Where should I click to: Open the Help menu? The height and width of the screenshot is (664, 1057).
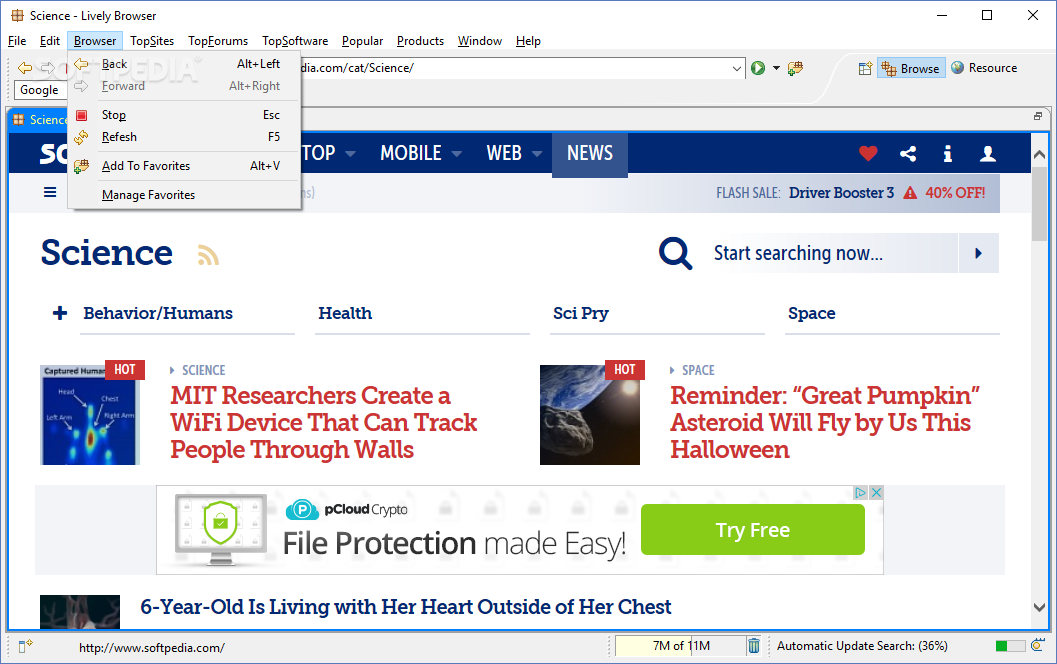point(528,41)
